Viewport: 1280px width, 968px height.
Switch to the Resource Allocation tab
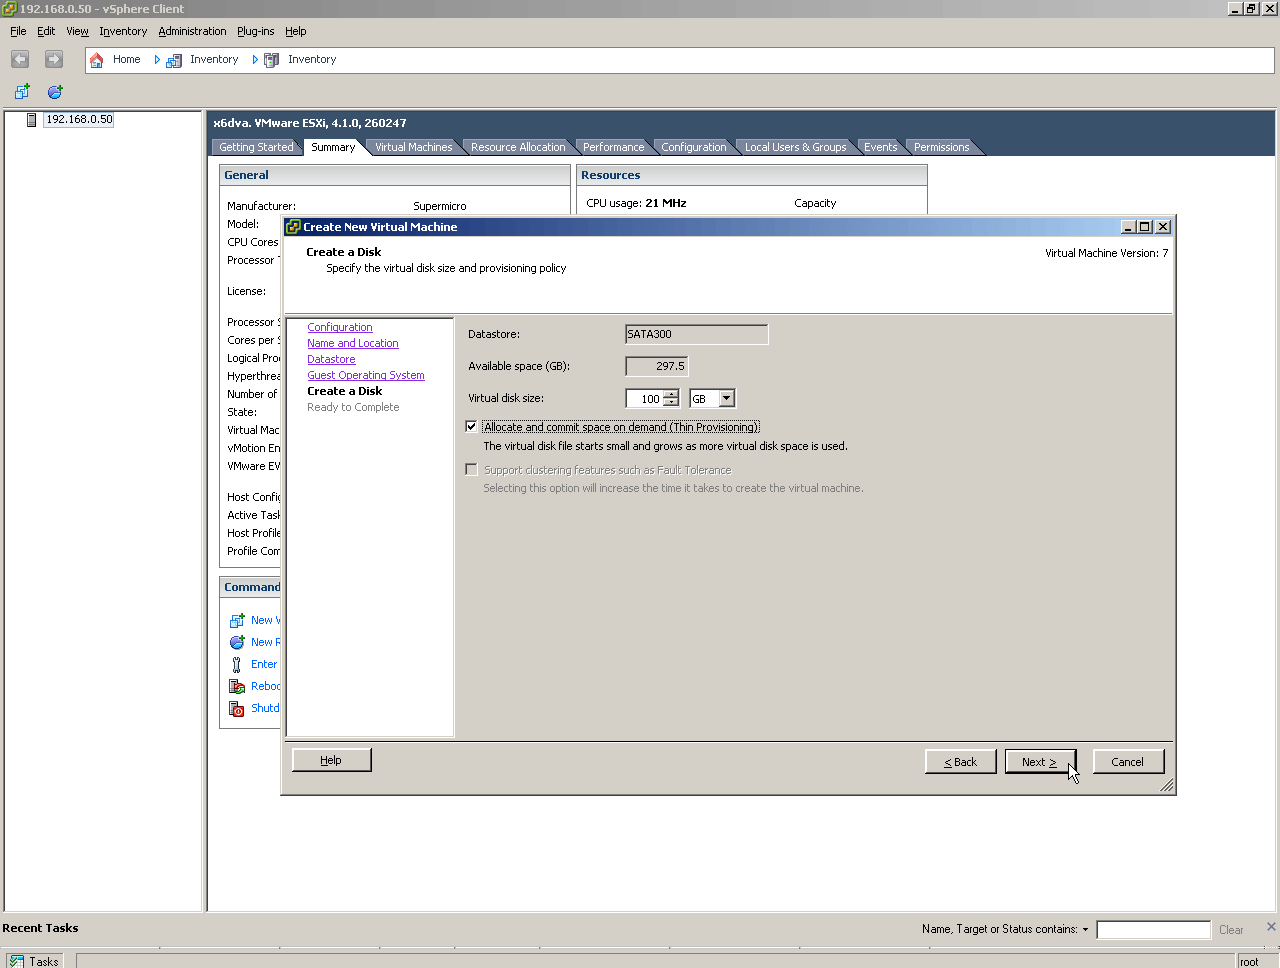click(x=518, y=148)
